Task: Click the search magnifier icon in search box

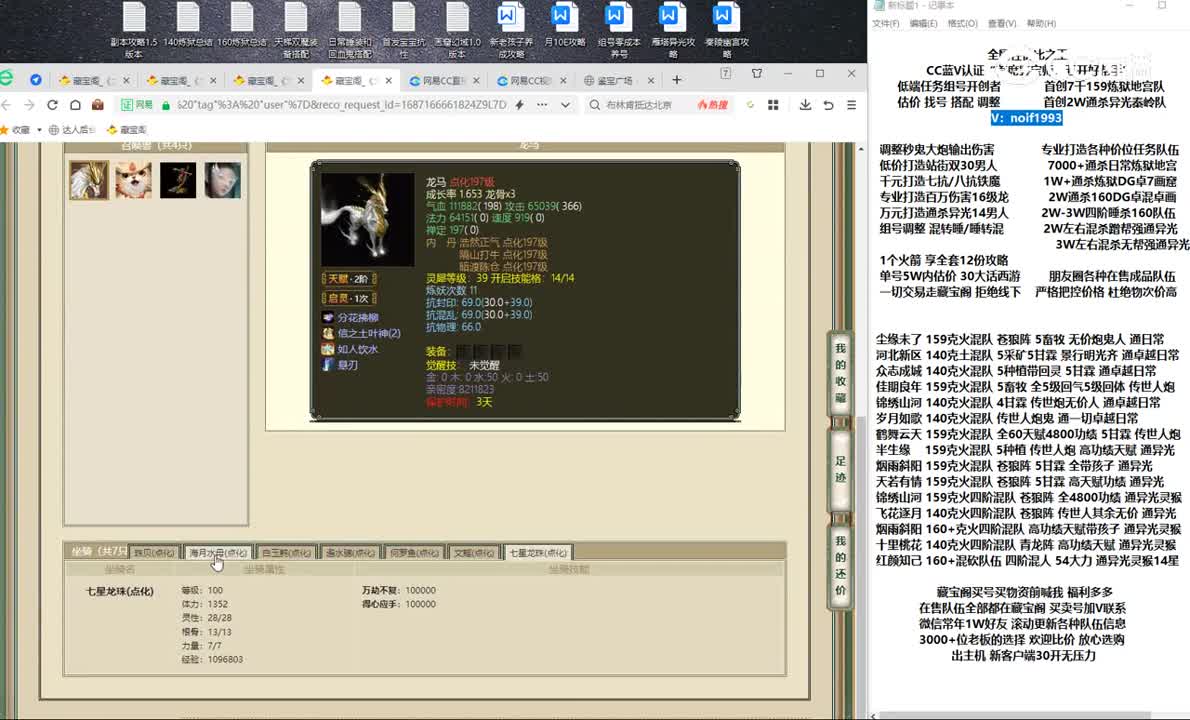Action: coord(594,105)
